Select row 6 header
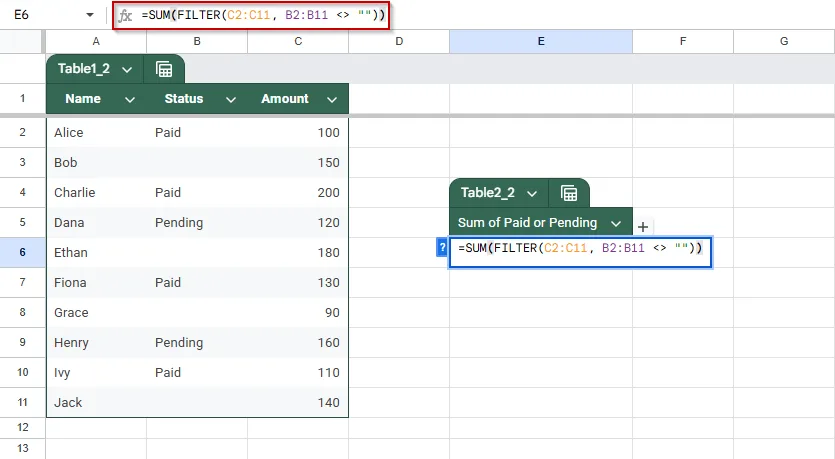Image resolution: width=835 pixels, height=459 pixels. [x=22, y=252]
